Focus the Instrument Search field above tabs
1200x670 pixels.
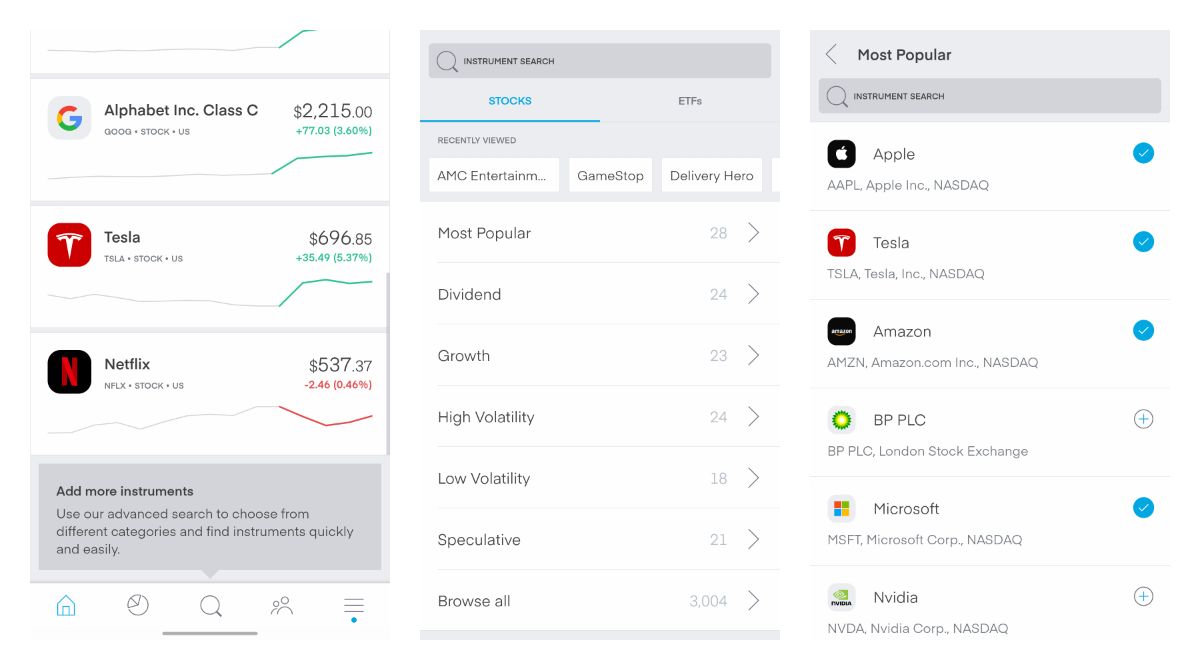600,61
